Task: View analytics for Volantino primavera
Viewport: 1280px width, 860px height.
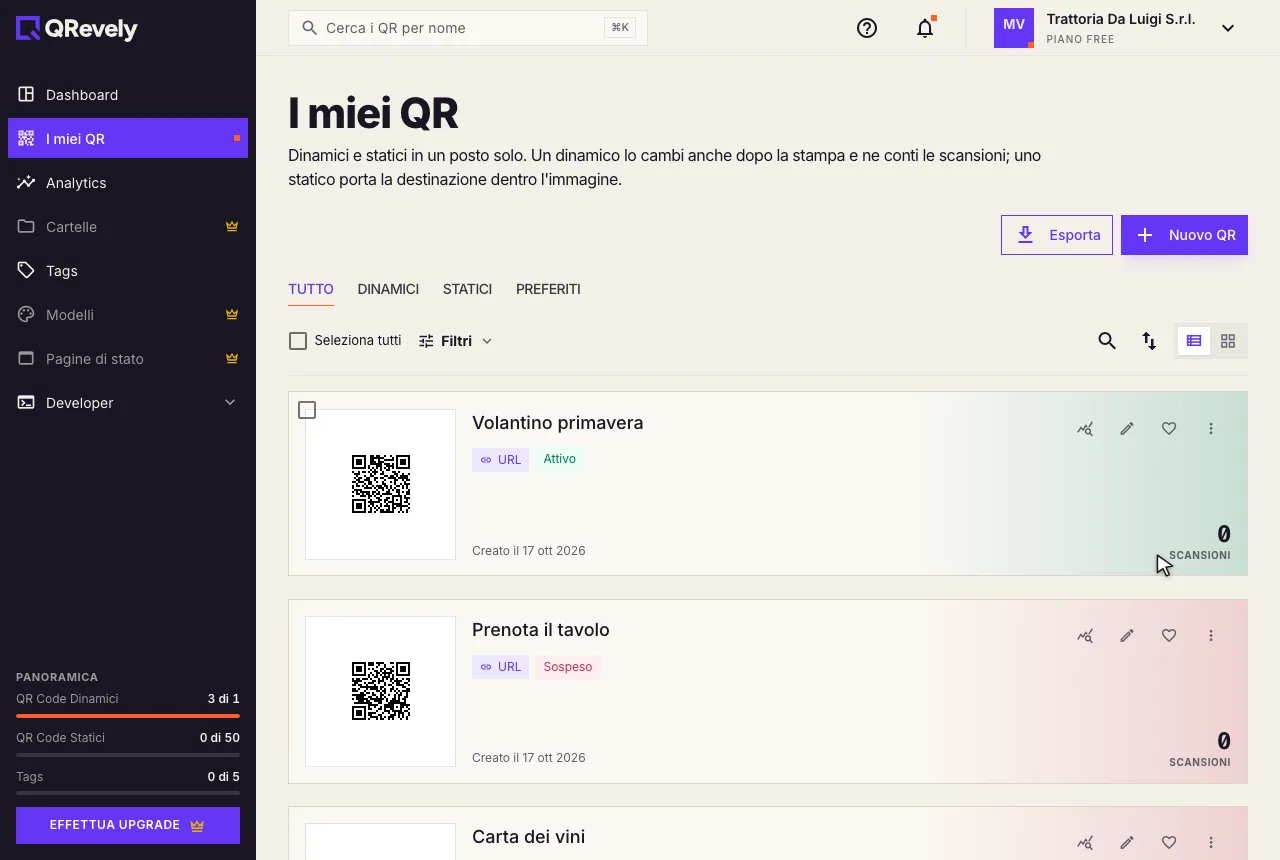Action: (x=1085, y=429)
